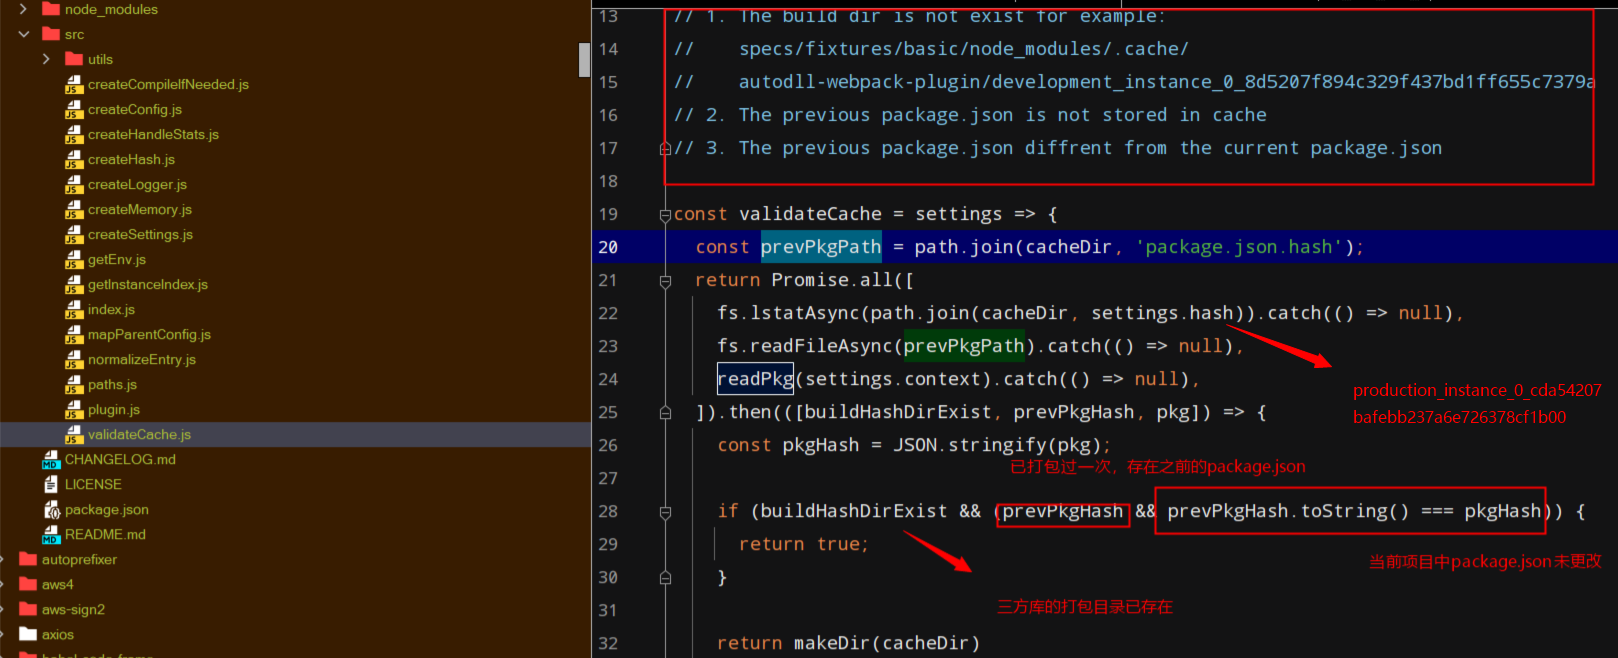Image resolution: width=1618 pixels, height=658 pixels.
Task: Click lstatAsync on line 22
Action: point(804,313)
